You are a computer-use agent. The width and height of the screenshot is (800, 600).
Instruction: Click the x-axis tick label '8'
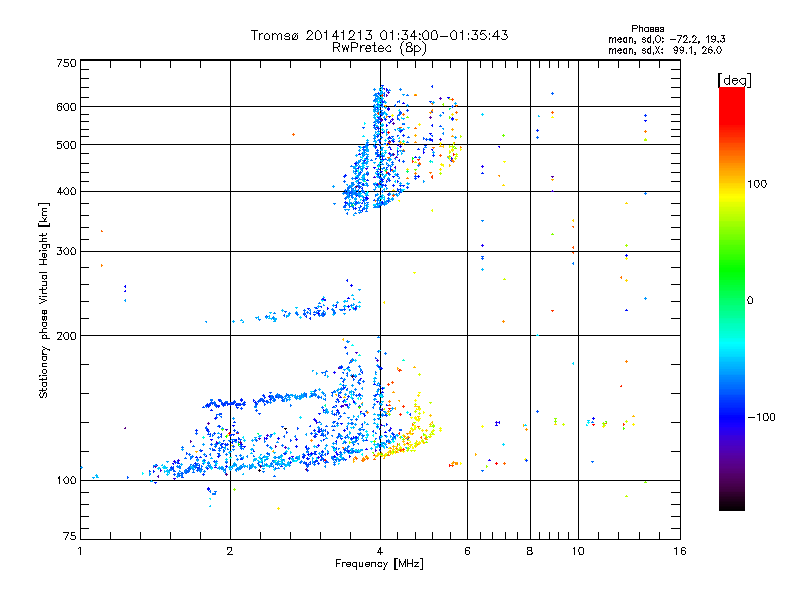530,551
